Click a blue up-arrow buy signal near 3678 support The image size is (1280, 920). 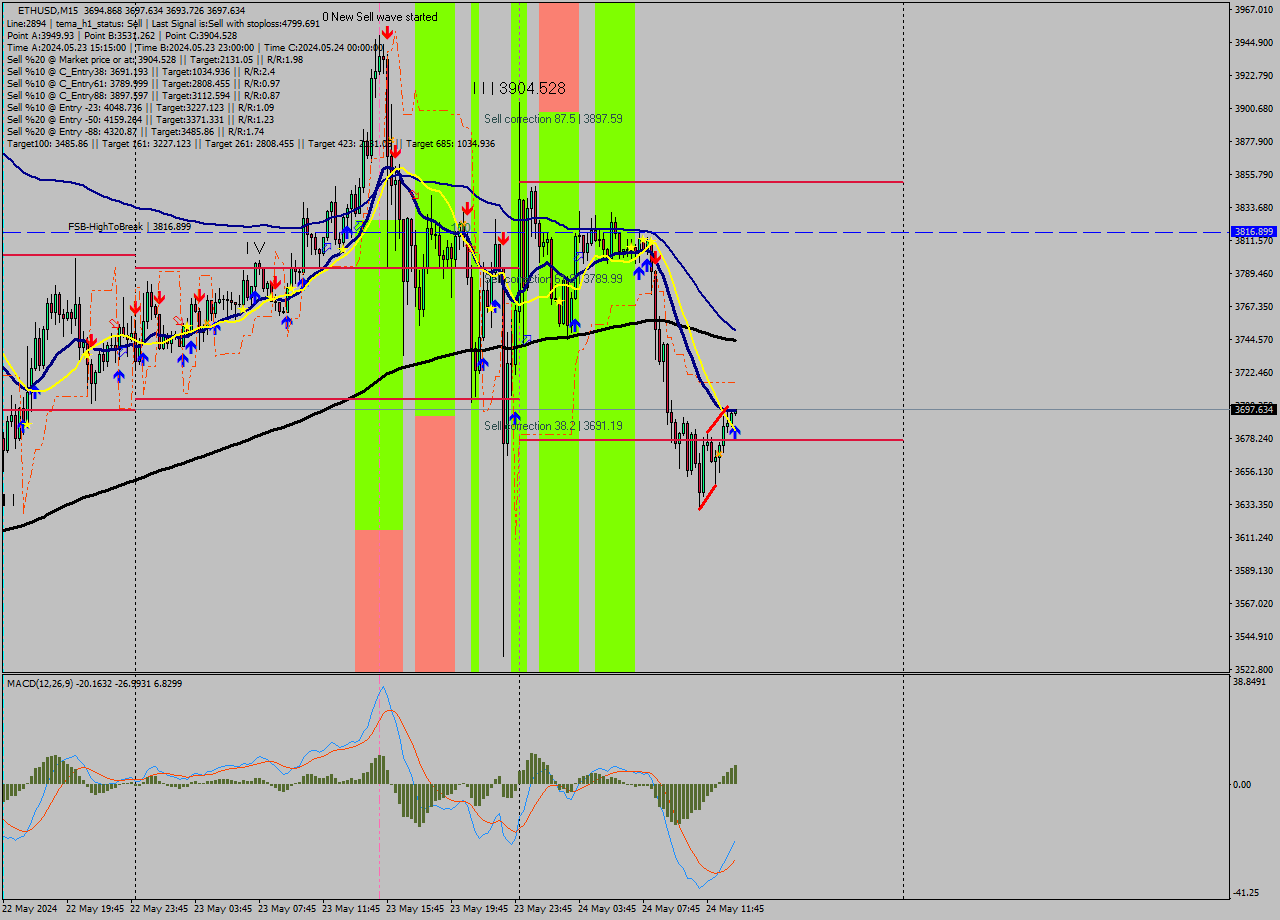(735, 432)
